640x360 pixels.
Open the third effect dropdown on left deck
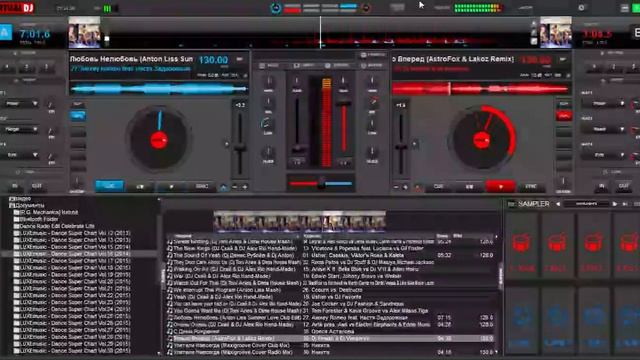20,155
